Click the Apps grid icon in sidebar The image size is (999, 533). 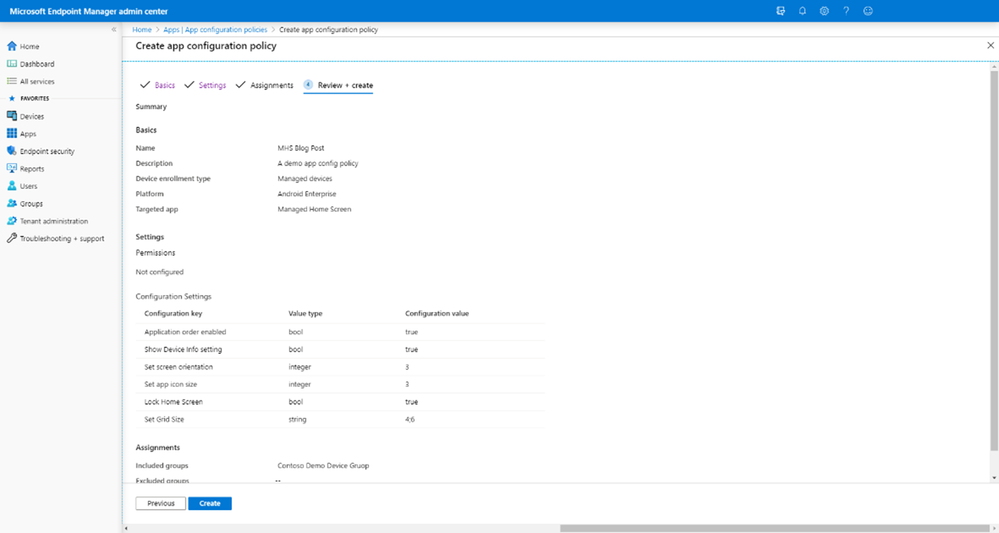pos(11,134)
